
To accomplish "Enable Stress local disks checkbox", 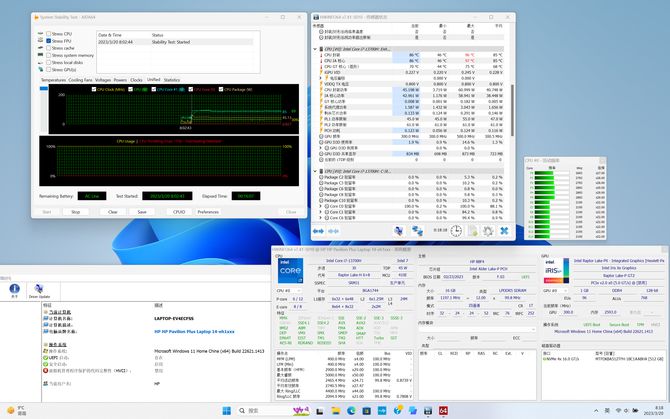I will coord(49,62).
